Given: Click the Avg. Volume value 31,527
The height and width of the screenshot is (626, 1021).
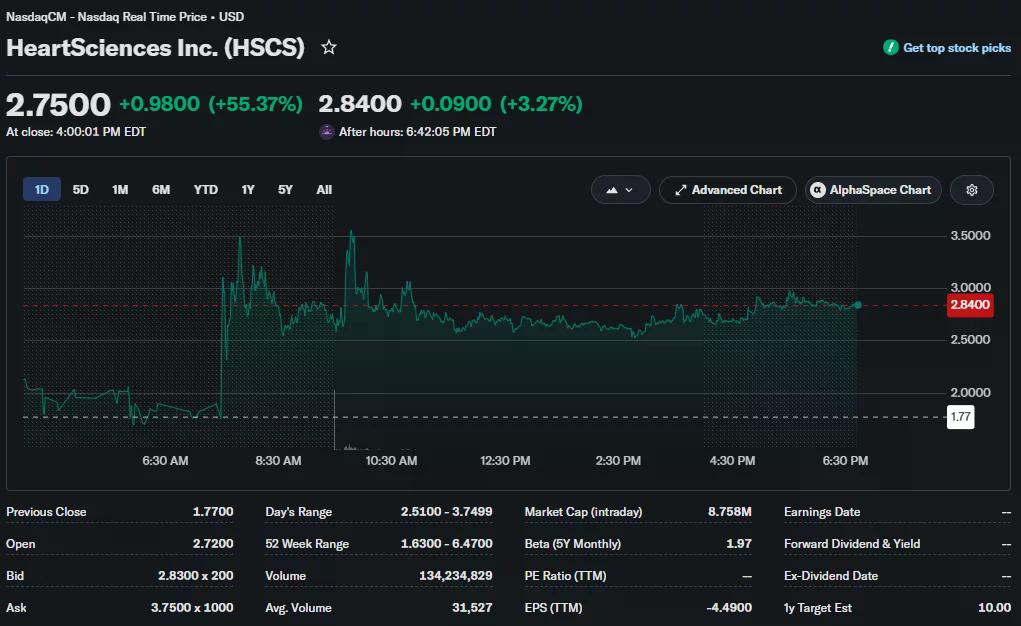Looking at the screenshot, I should click(472, 608).
